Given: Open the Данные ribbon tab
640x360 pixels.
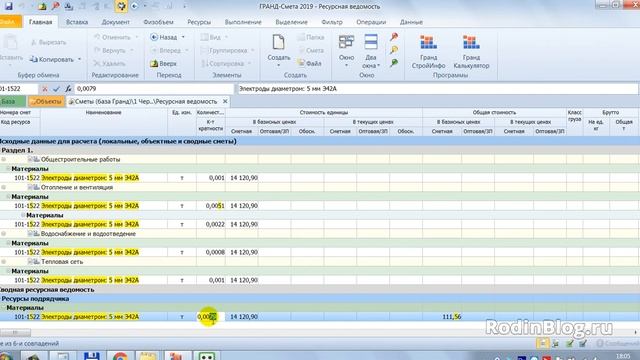Looking at the screenshot, I should [411, 22].
